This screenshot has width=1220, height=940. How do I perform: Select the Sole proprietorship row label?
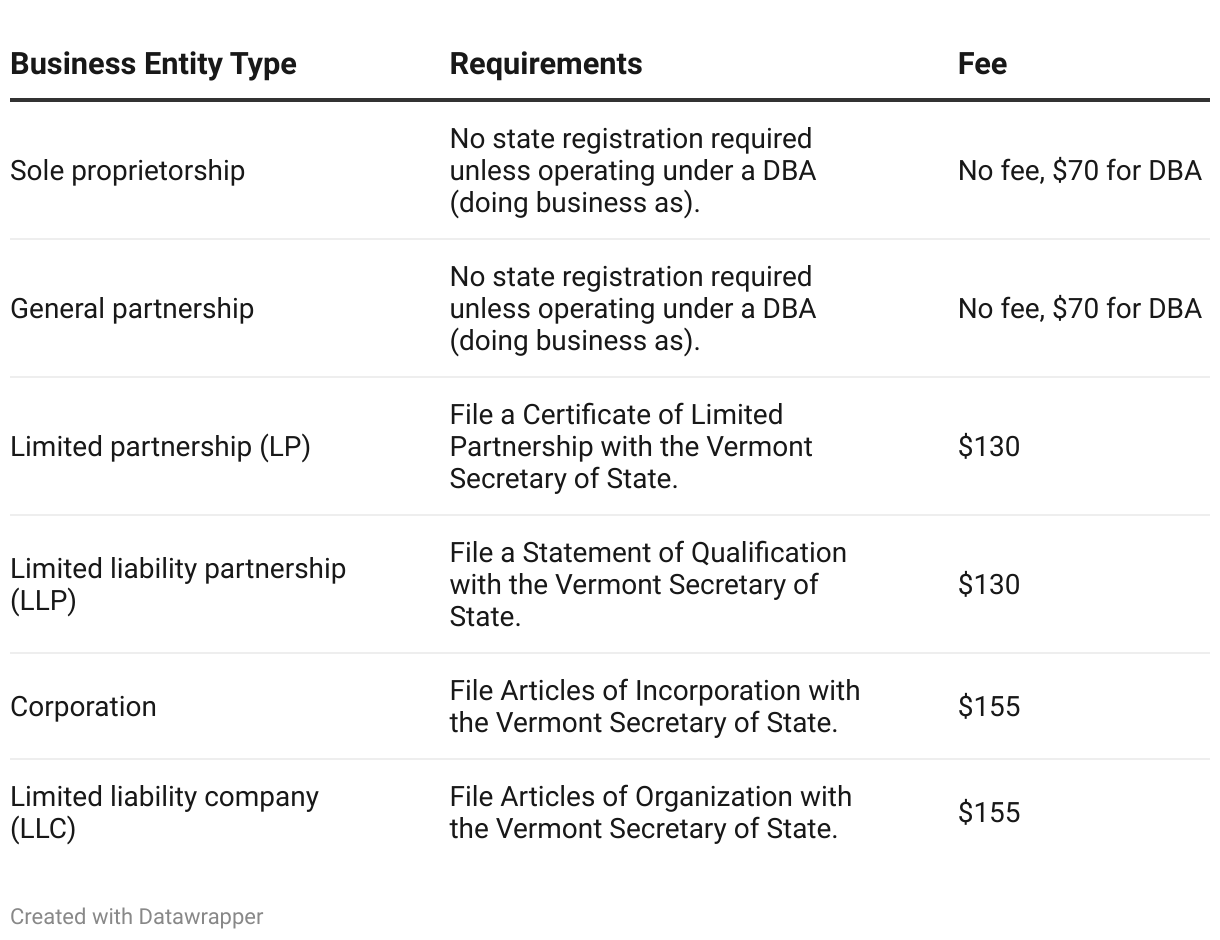(127, 170)
